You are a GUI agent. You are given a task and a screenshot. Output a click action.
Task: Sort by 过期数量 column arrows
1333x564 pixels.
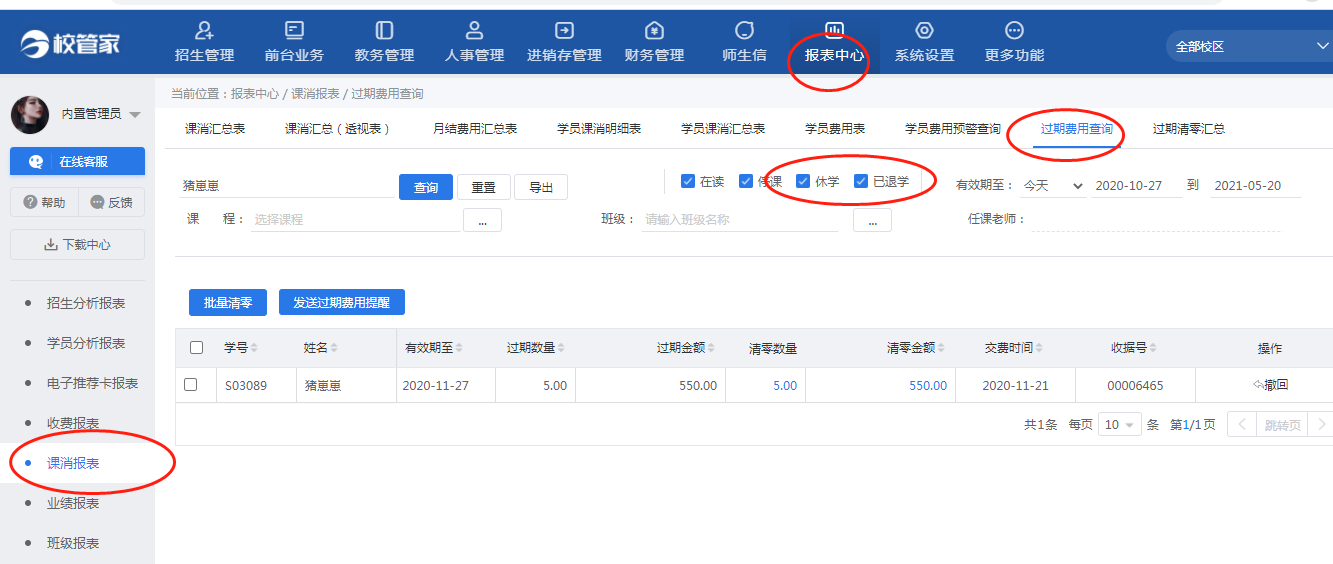[x=561, y=348]
